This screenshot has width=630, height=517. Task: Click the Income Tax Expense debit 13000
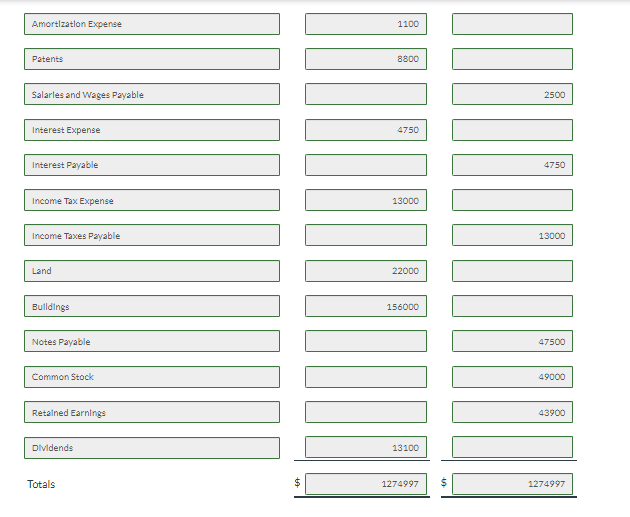coord(366,200)
